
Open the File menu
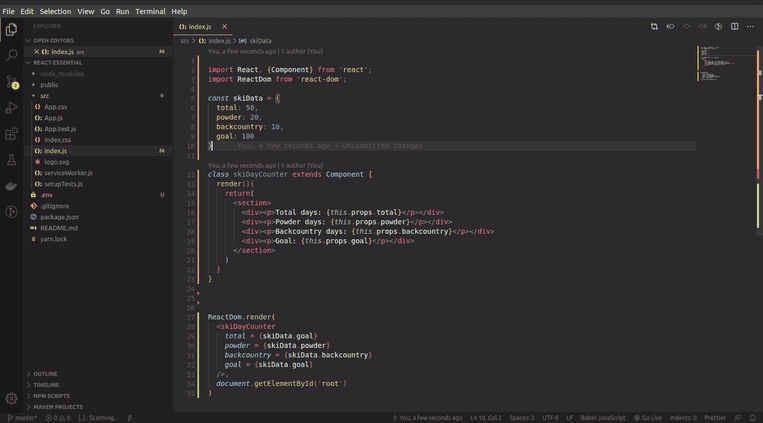click(x=8, y=11)
